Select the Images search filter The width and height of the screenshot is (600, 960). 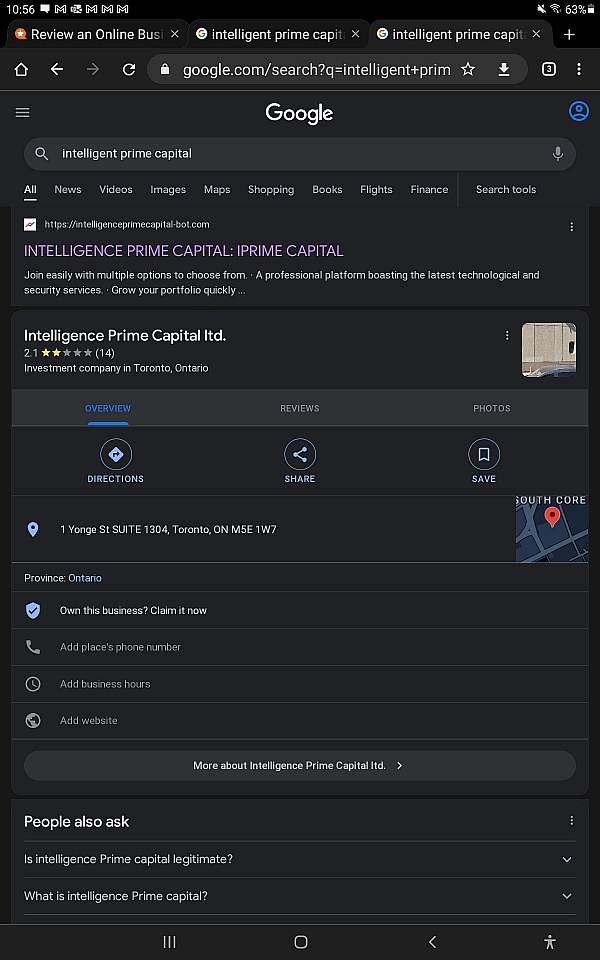tap(168, 190)
